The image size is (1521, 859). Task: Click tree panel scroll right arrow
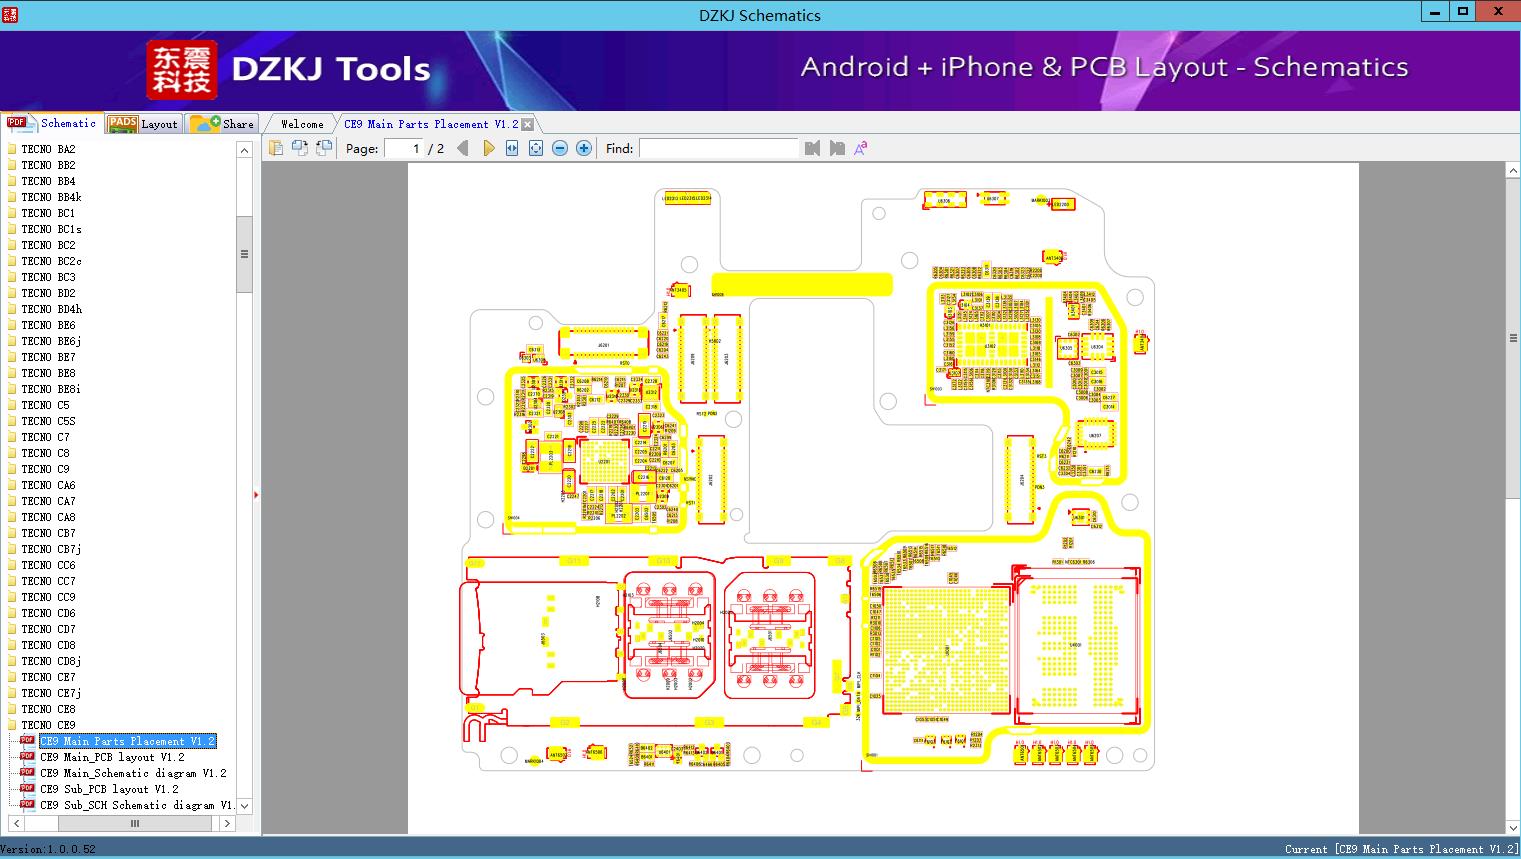click(x=227, y=823)
